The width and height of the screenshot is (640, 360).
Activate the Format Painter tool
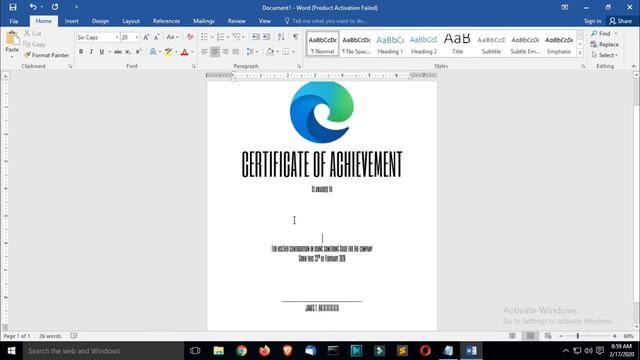point(46,55)
